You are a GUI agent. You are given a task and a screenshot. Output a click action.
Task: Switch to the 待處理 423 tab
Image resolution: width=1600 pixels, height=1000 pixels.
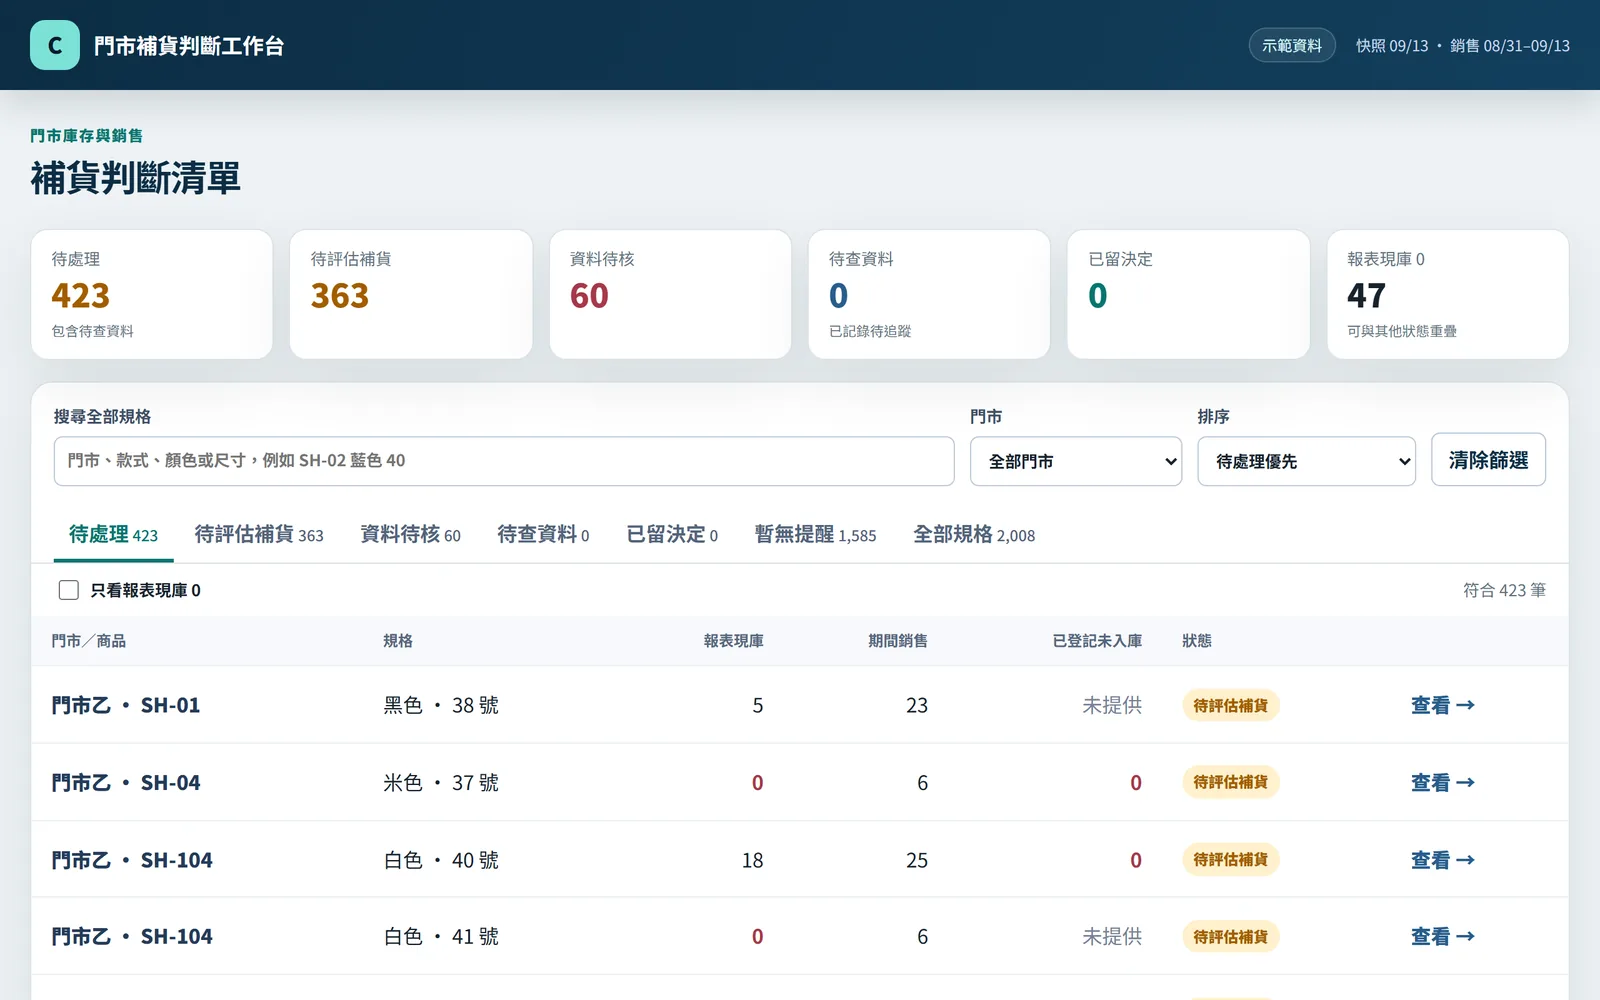(113, 535)
